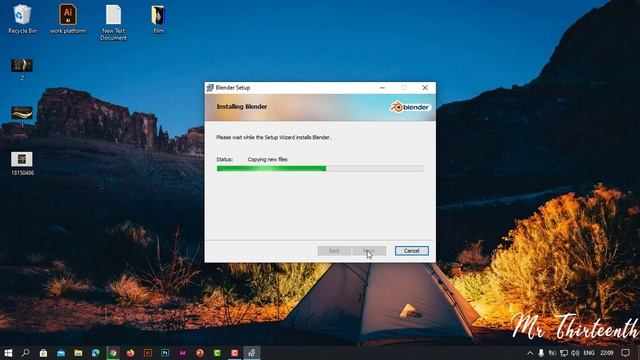Open Adobe Illustrator from the taskbar
This screenshot has width=640, height=360.
(x=148, y=353)
